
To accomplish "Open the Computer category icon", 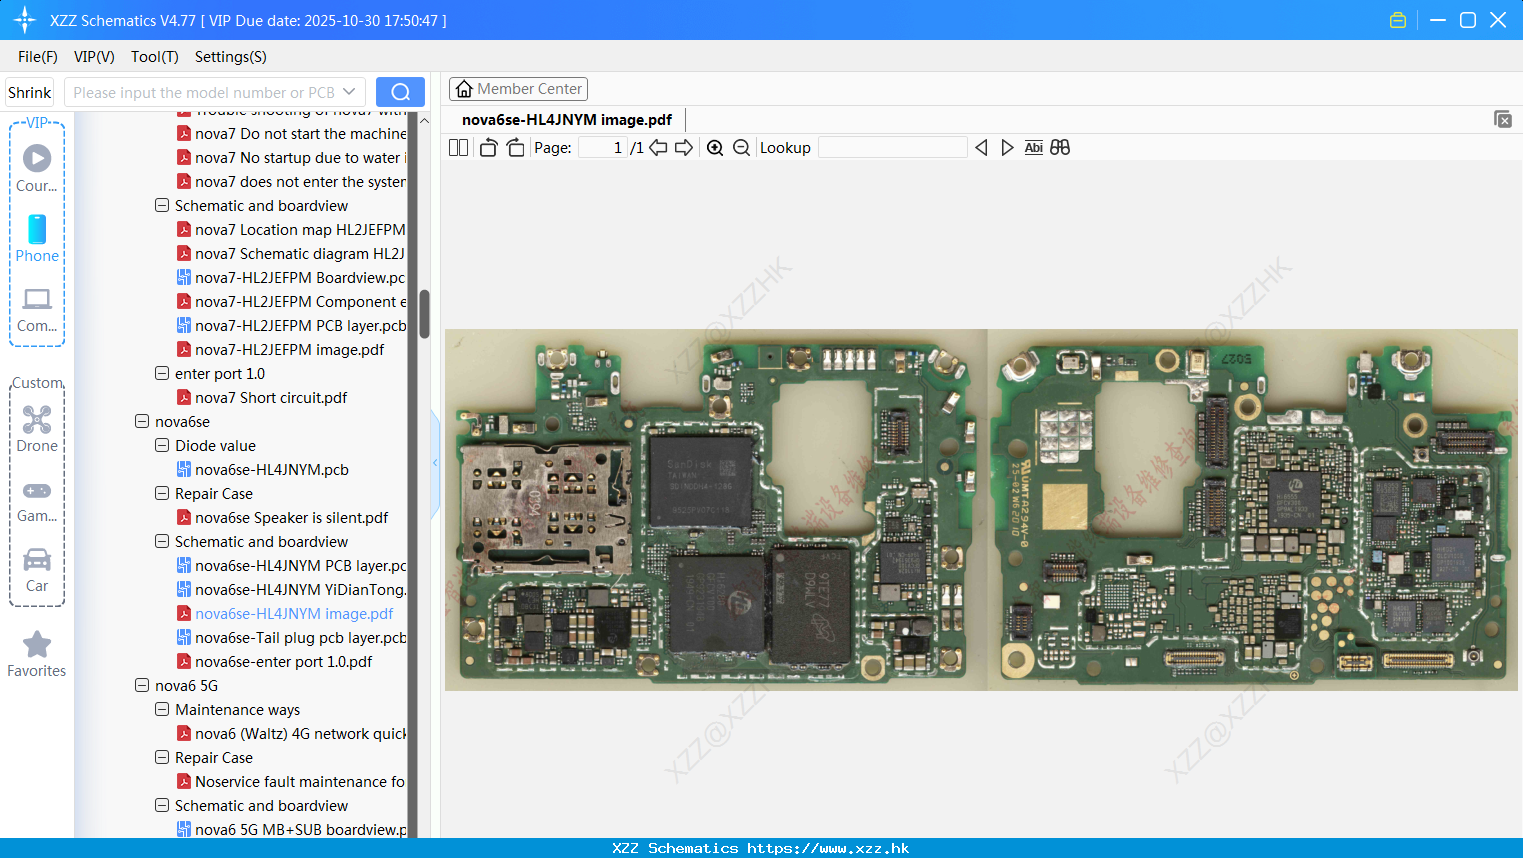I will [x=37, y=309].
